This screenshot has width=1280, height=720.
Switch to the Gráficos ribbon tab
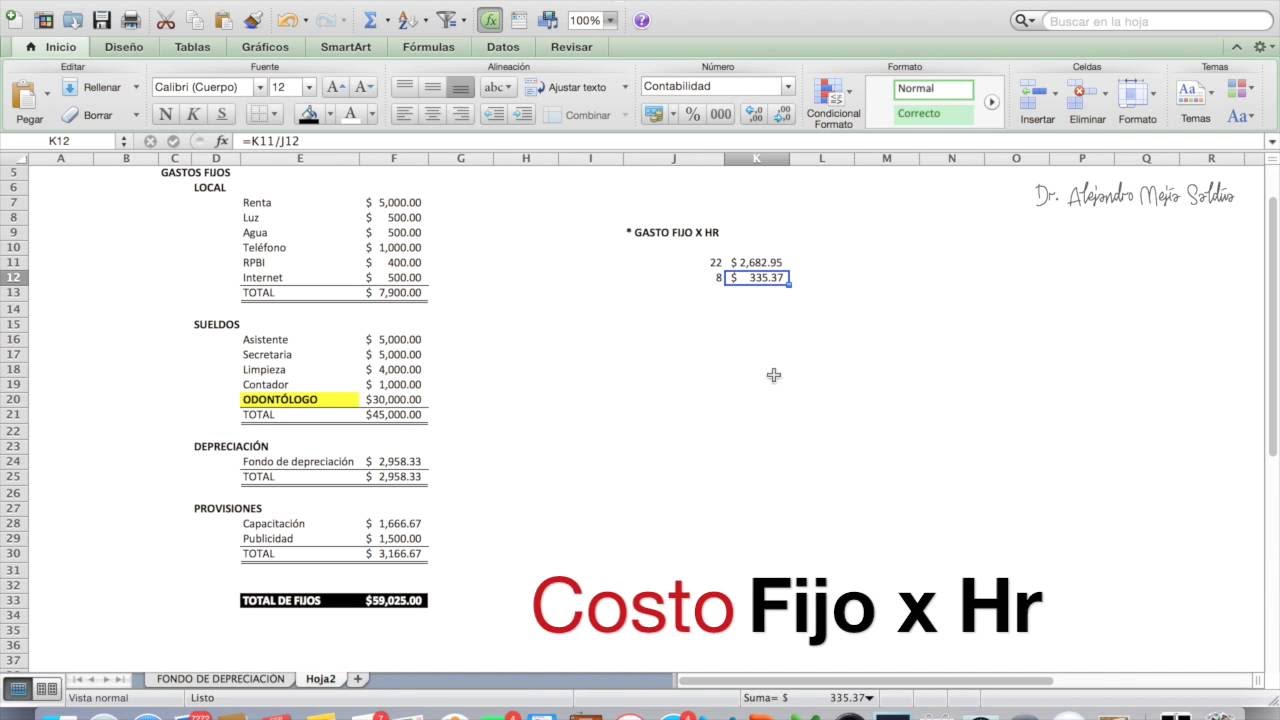pos(265,47)
